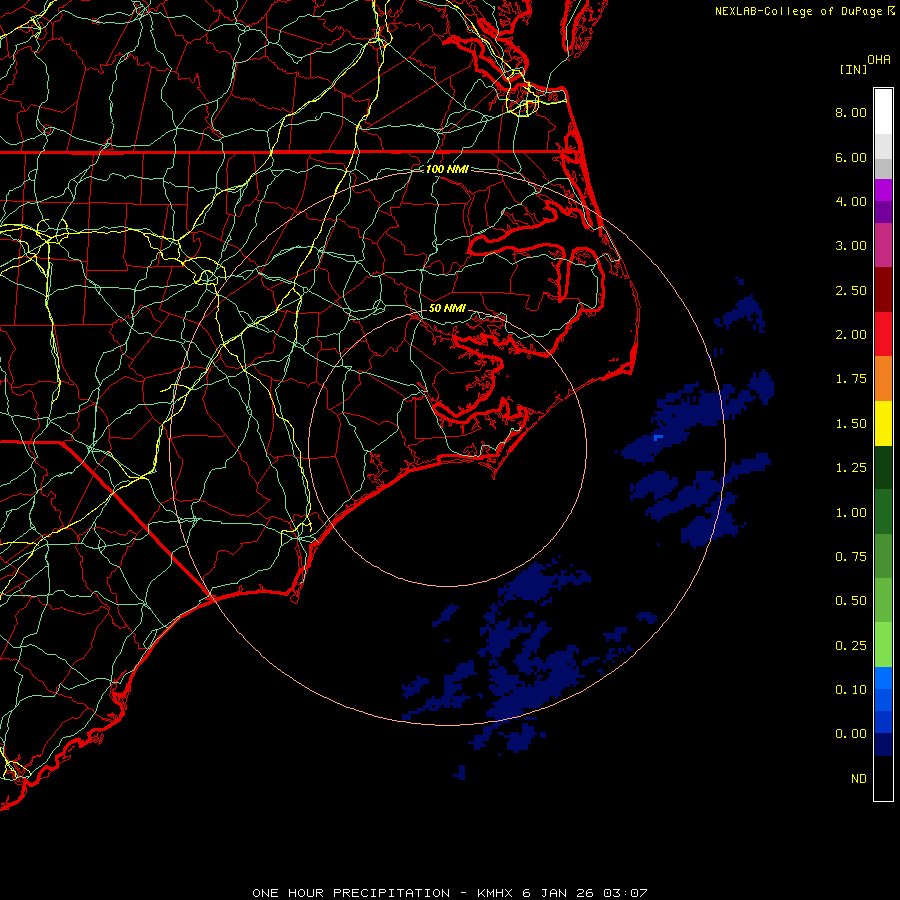This screenshot has height=900, width=900.
Task: Click the ND legend label
Action: pos(859,779)
